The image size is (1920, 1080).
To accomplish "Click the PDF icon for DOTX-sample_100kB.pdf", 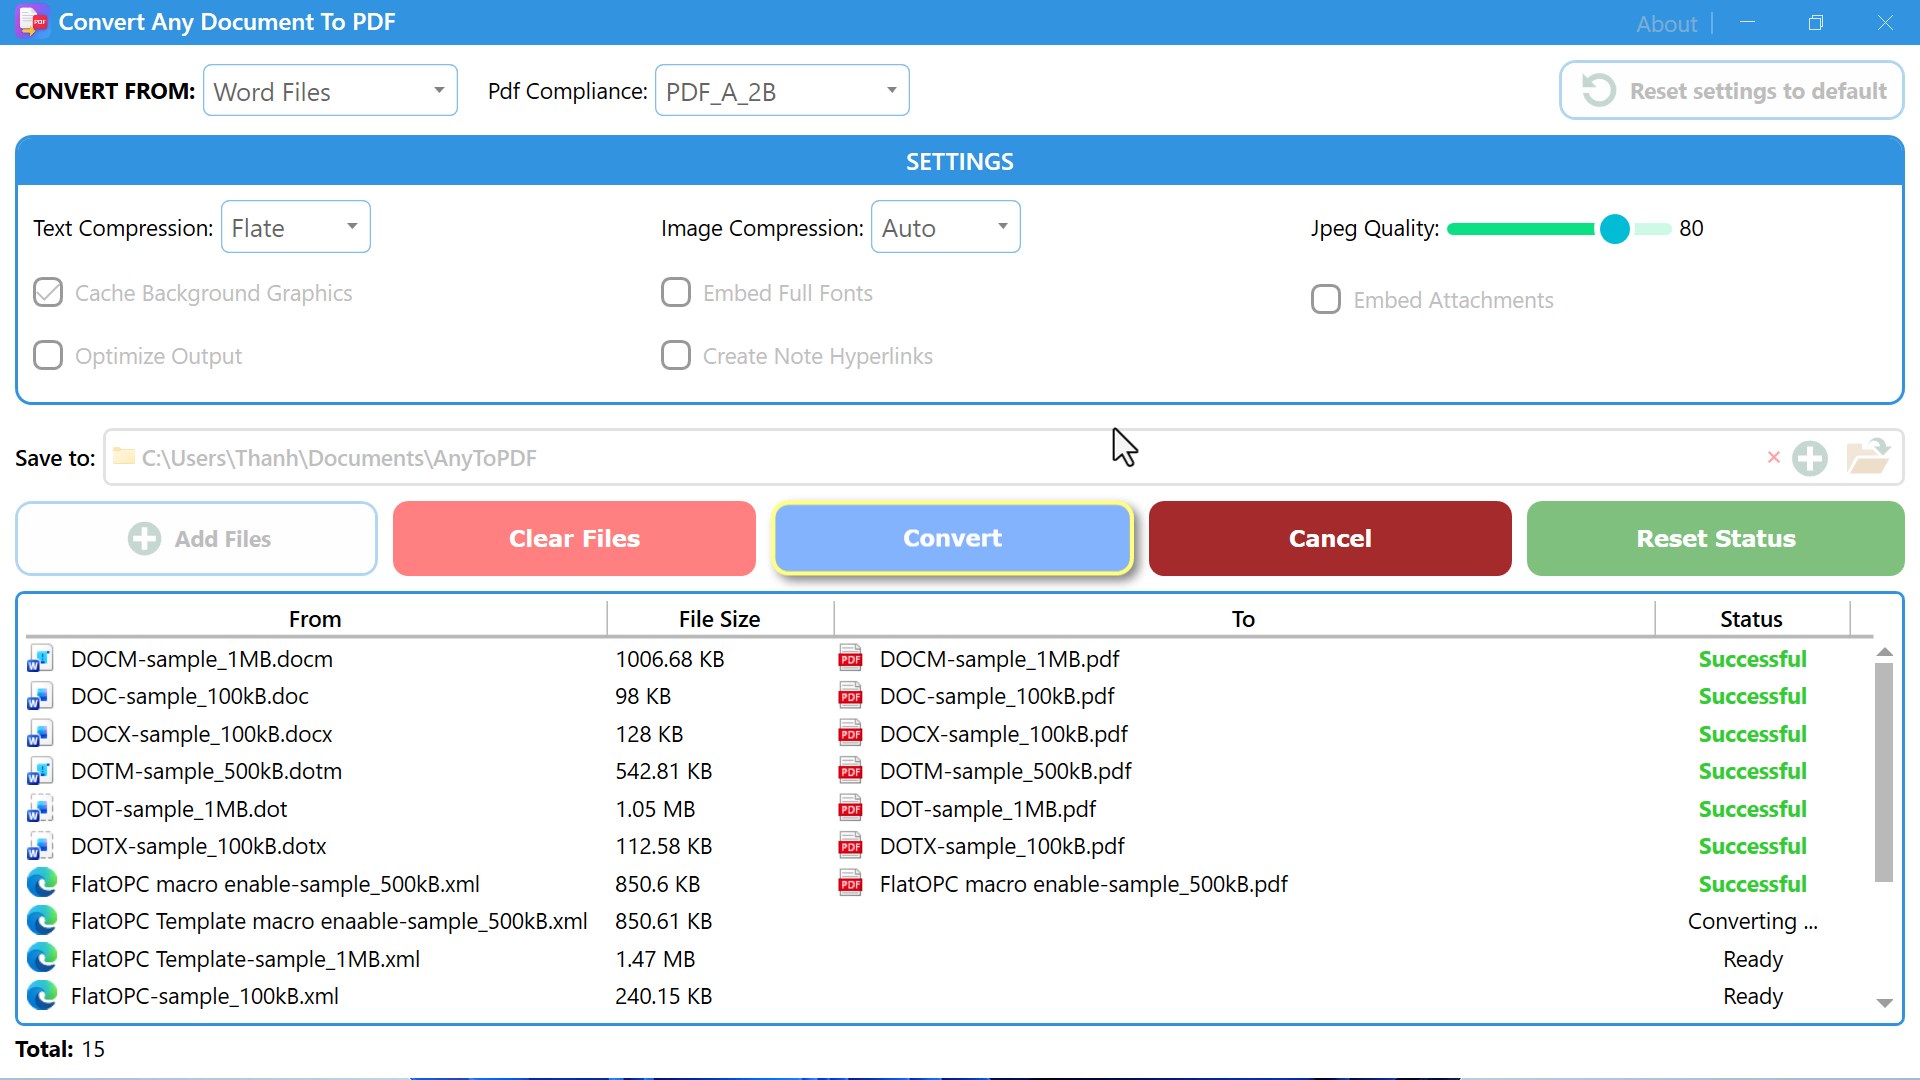I will (850, 847).
